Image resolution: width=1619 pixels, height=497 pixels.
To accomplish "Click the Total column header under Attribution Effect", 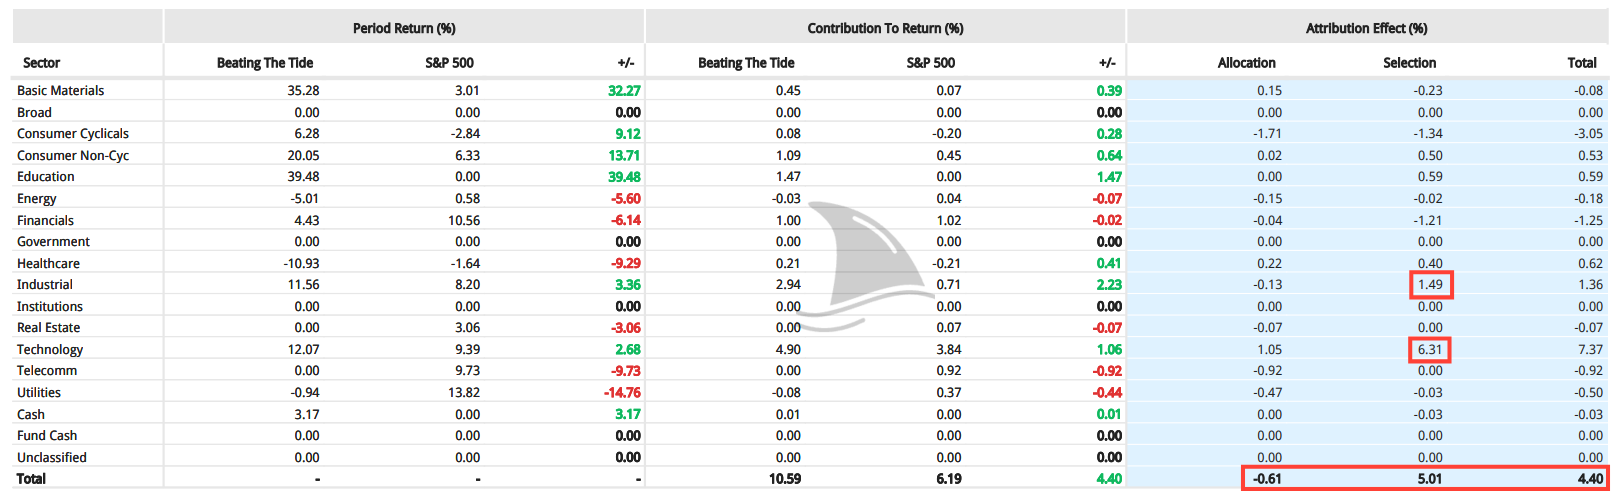I will [x=1582, y=63].
